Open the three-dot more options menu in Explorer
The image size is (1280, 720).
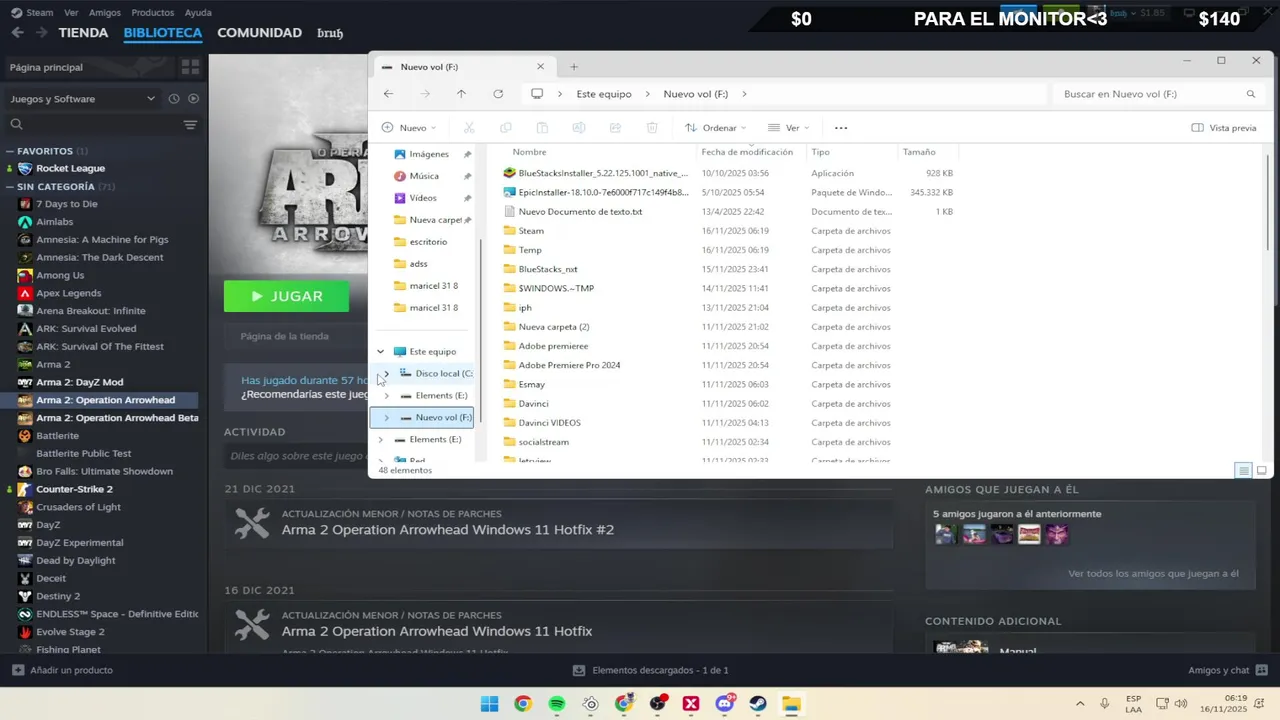coord(841,128)
